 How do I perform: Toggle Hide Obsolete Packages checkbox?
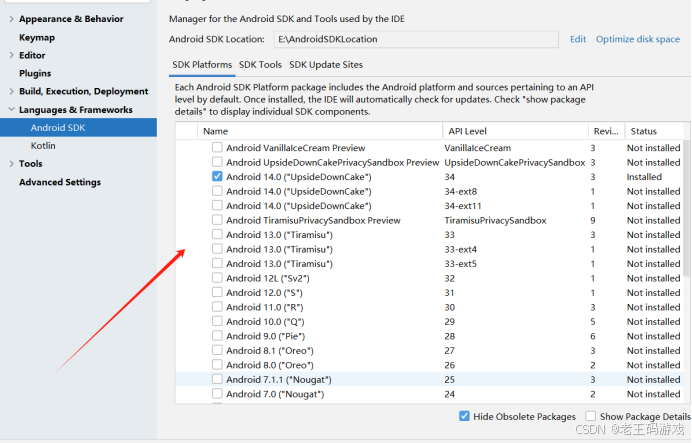pos(464,416)
